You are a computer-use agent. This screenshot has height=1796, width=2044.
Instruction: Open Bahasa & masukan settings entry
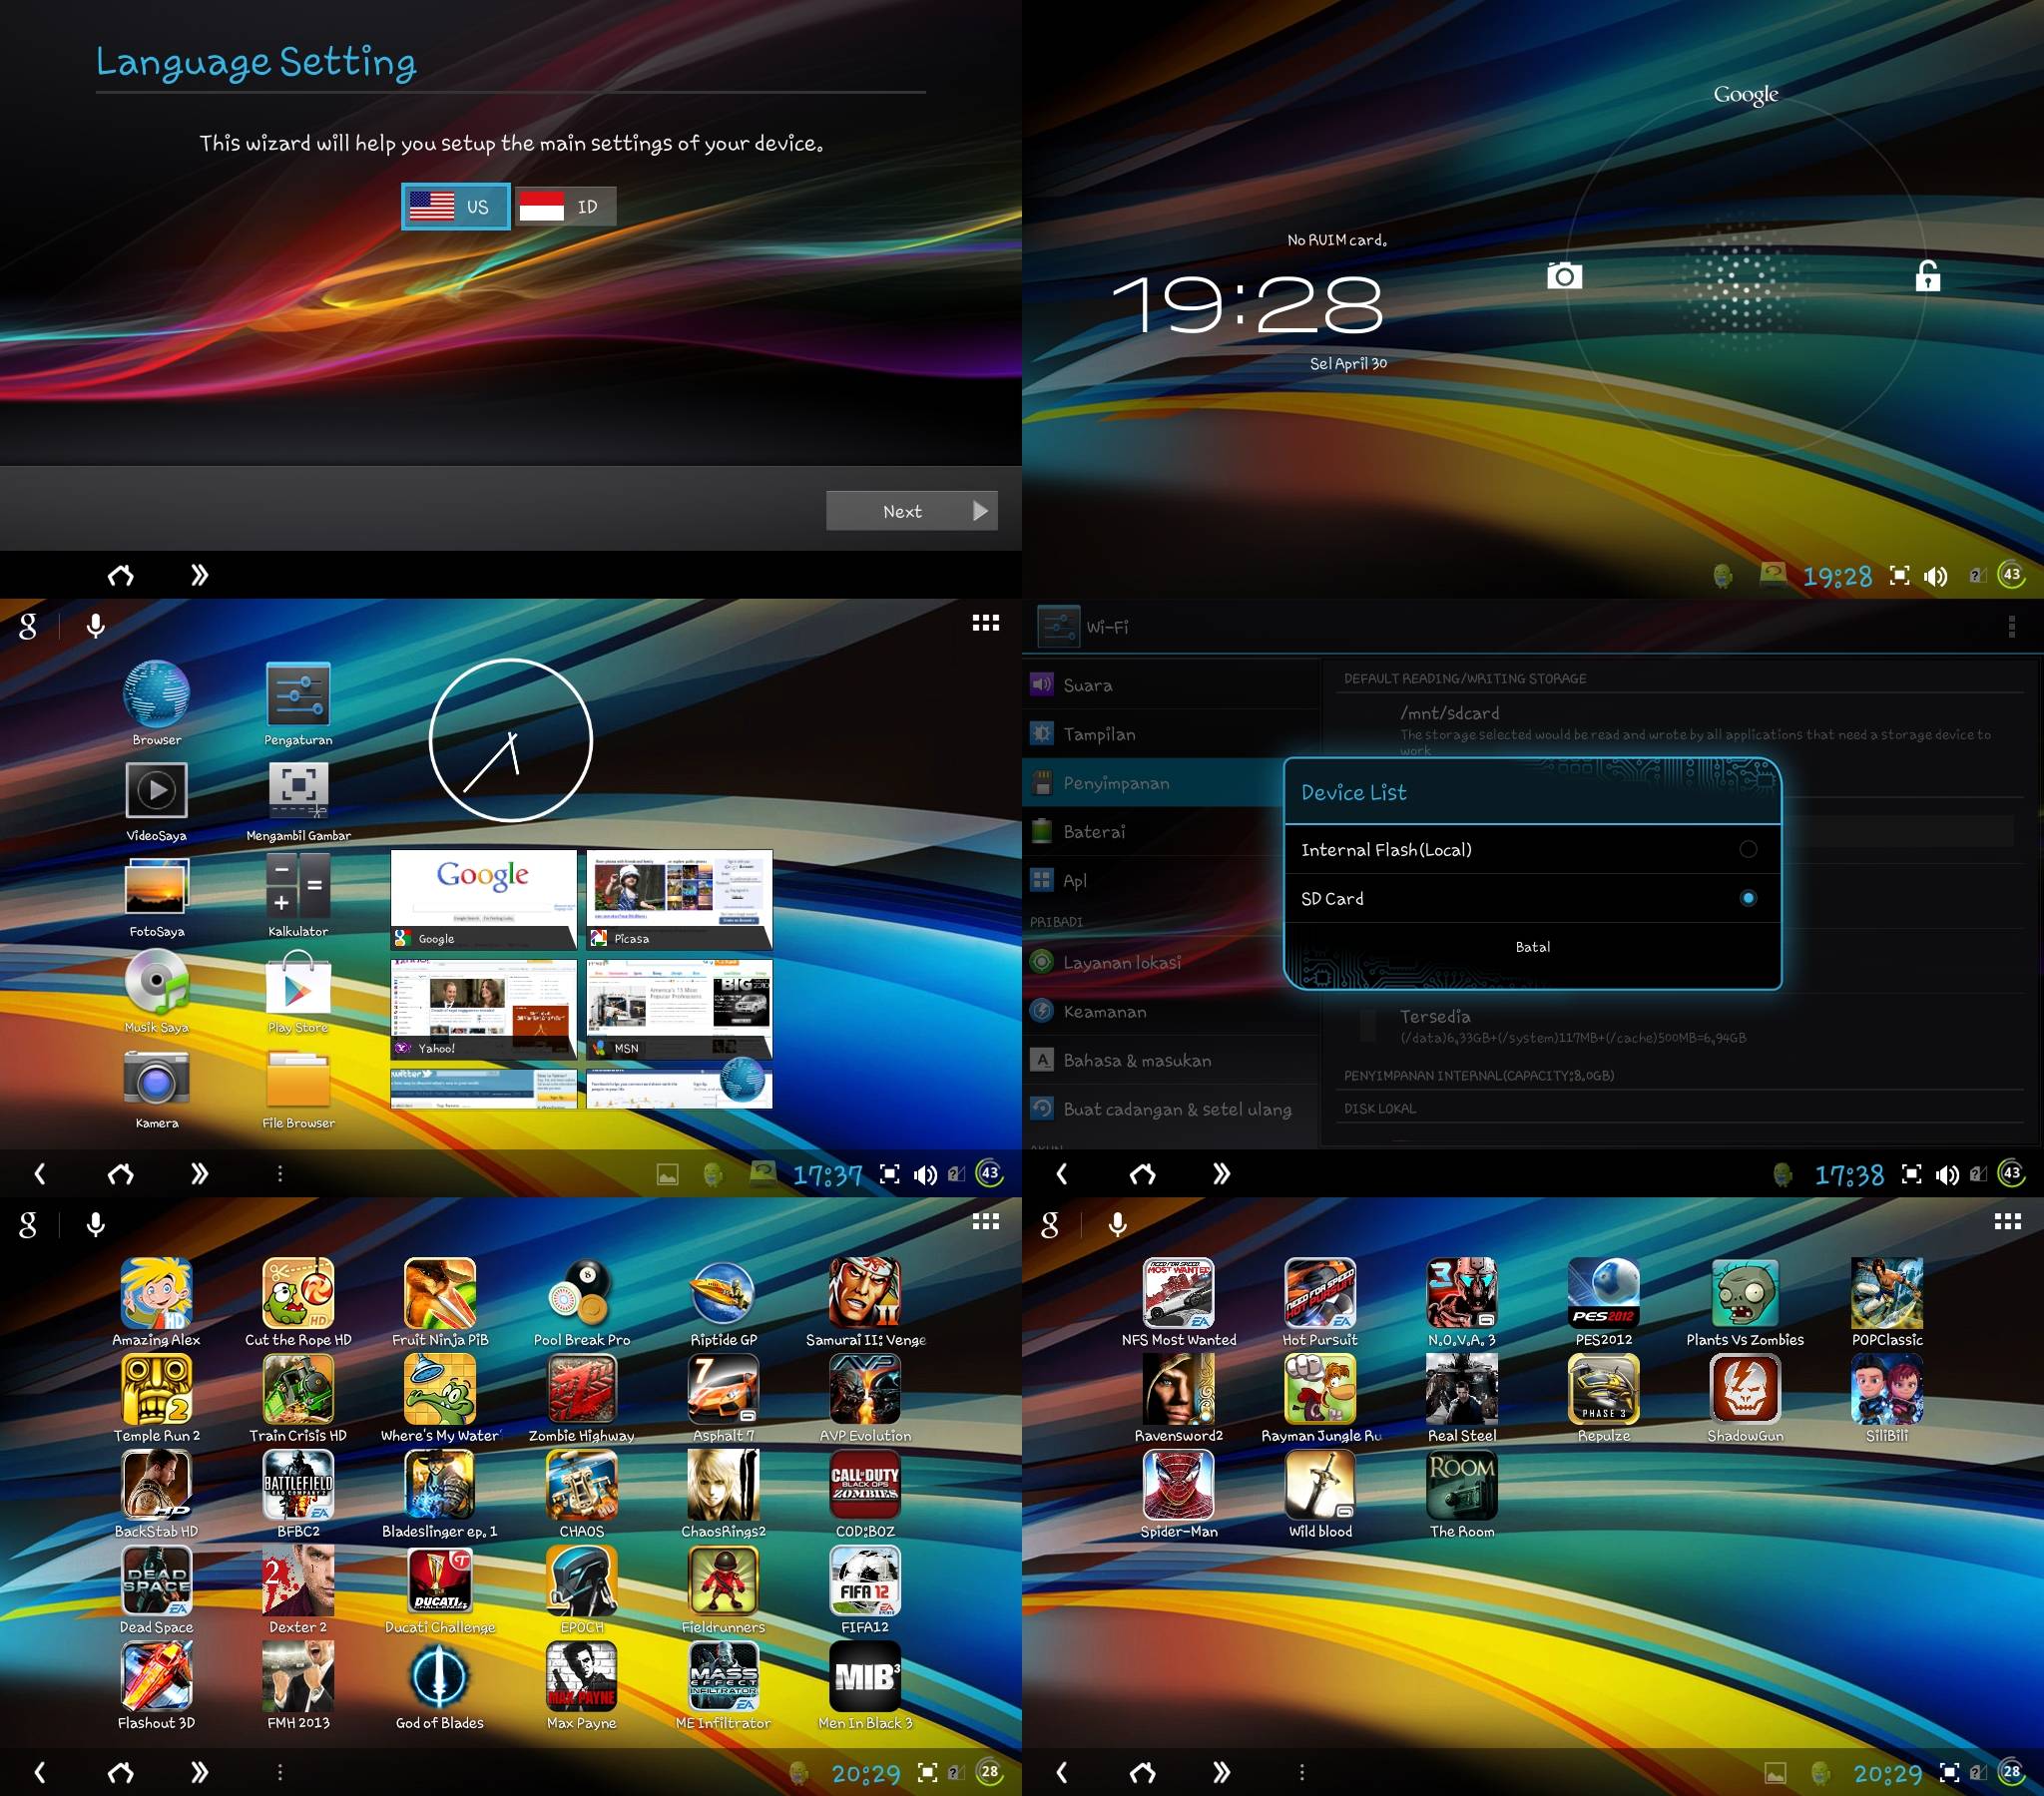pos(1172,1060)
